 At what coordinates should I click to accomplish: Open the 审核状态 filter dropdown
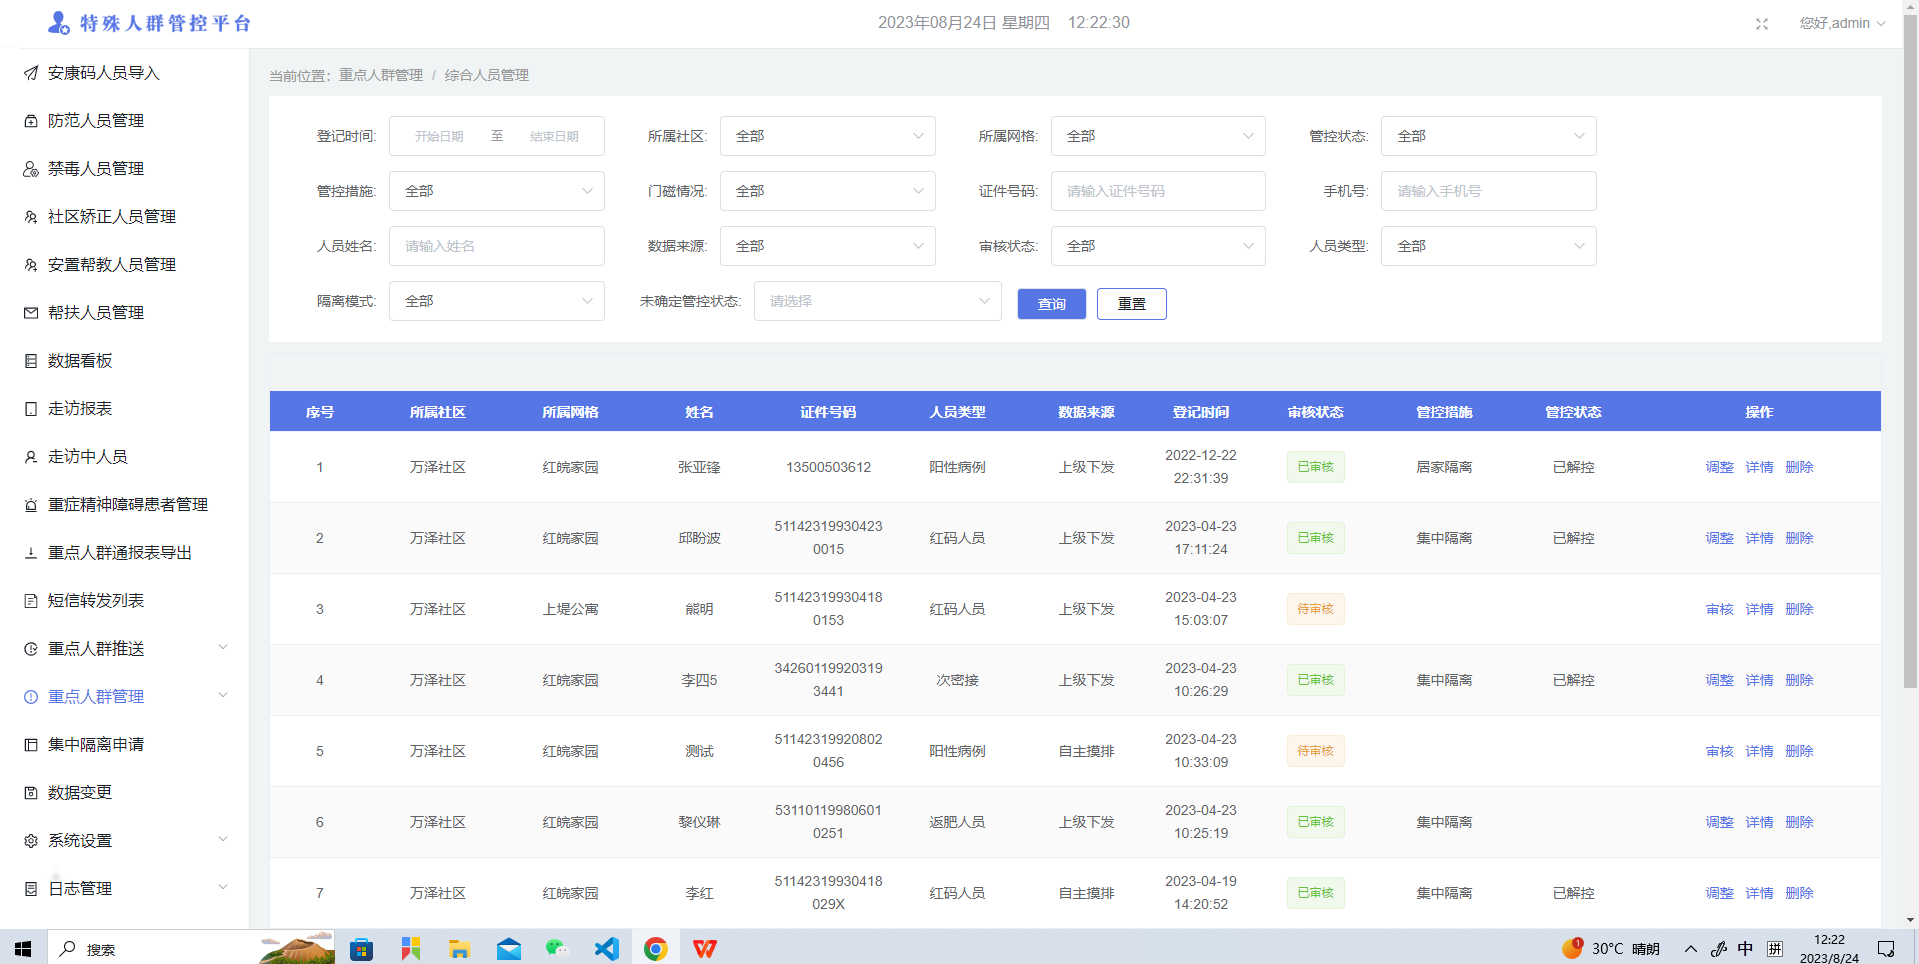pos(1158,246)
